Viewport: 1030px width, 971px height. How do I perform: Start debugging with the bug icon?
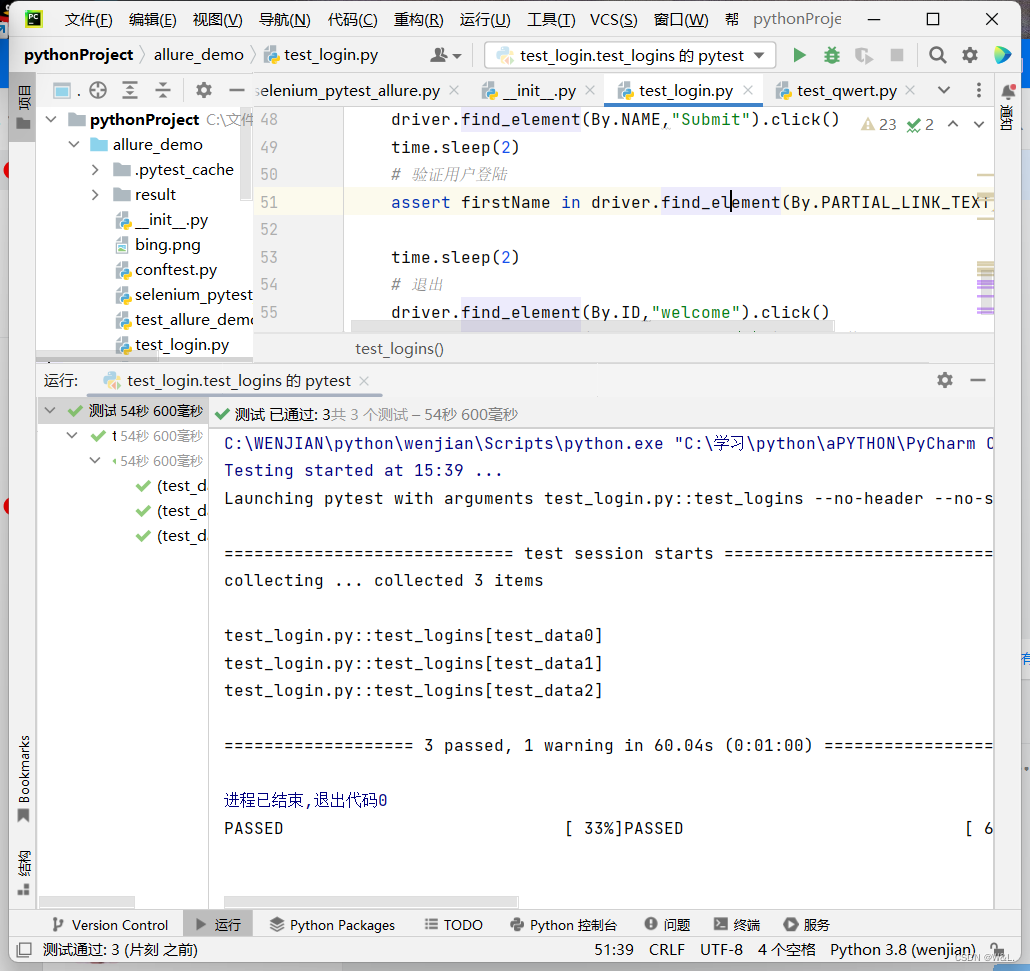pos(832,55)
